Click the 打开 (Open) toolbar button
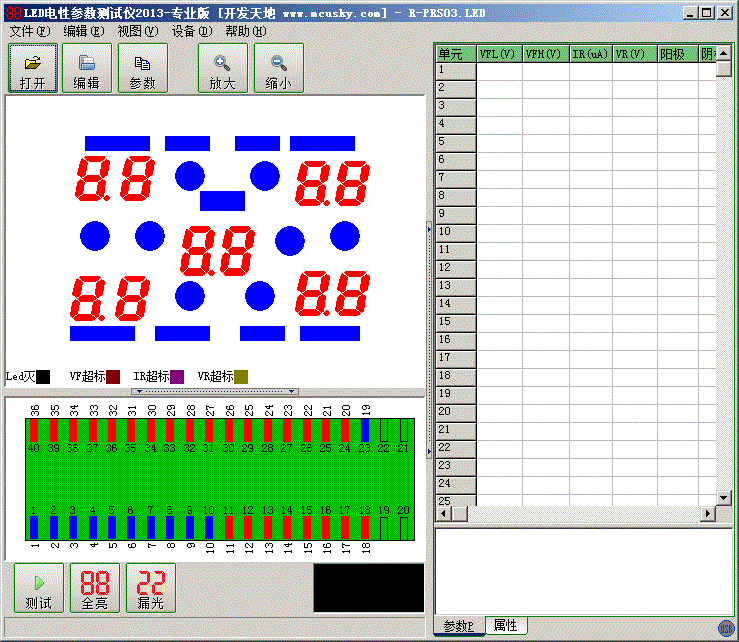The height and width of the screenshot is (642, 739). (x=33, y=69)
